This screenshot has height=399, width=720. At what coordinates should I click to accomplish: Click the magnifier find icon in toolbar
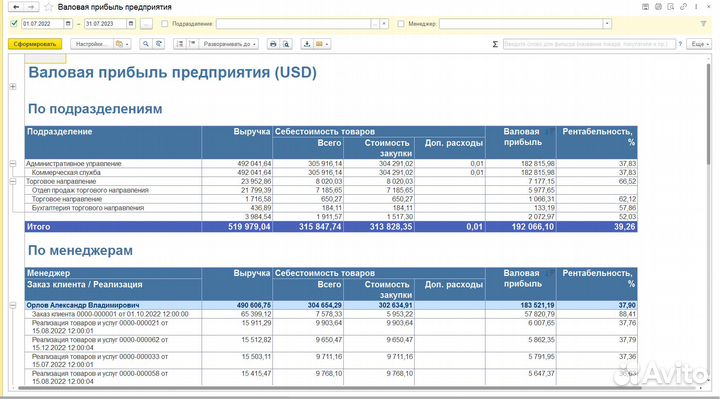coord(146,44)
